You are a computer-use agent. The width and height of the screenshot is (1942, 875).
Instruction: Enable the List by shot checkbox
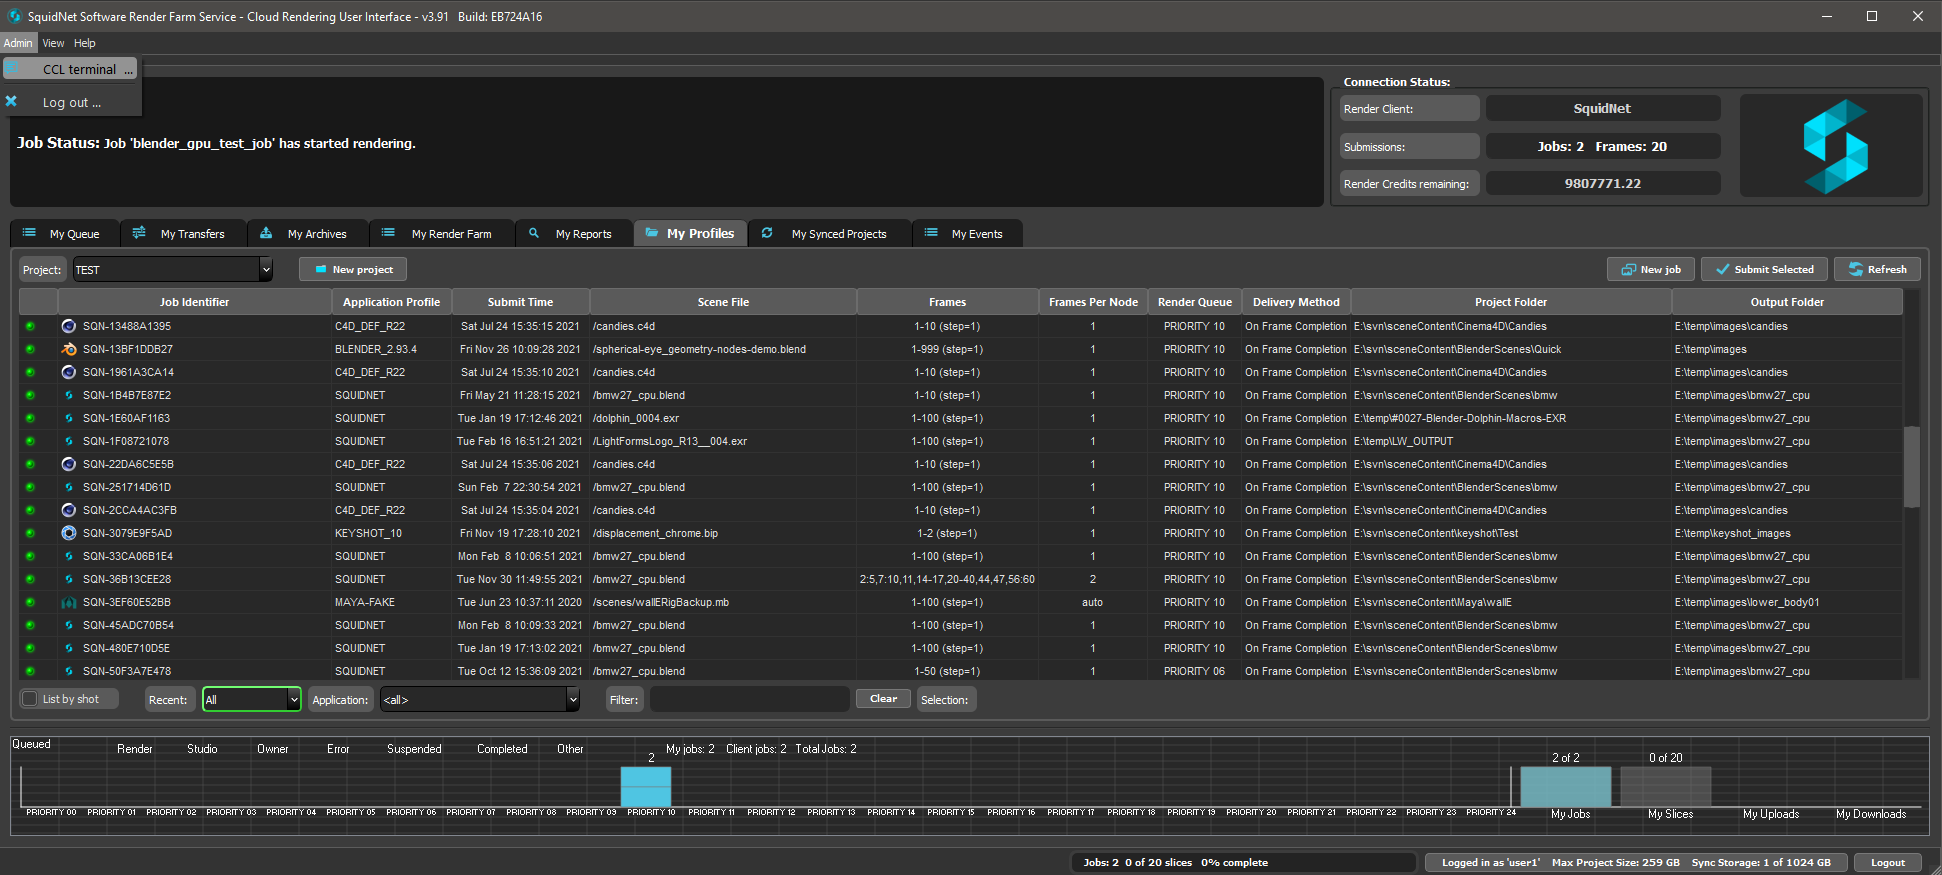coord(30,699)
